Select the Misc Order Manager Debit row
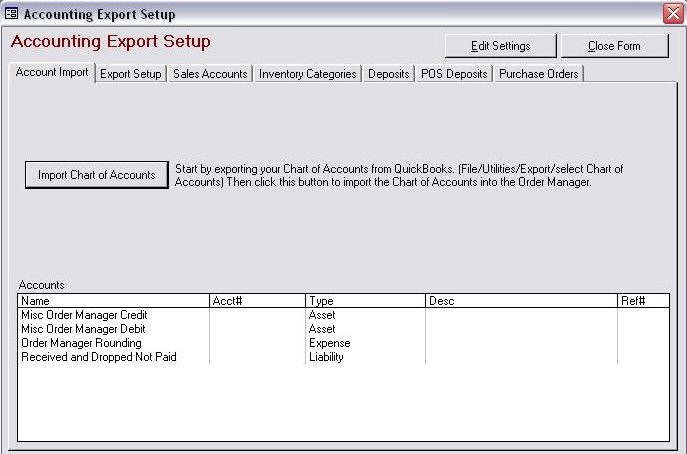 coord(344,329)
